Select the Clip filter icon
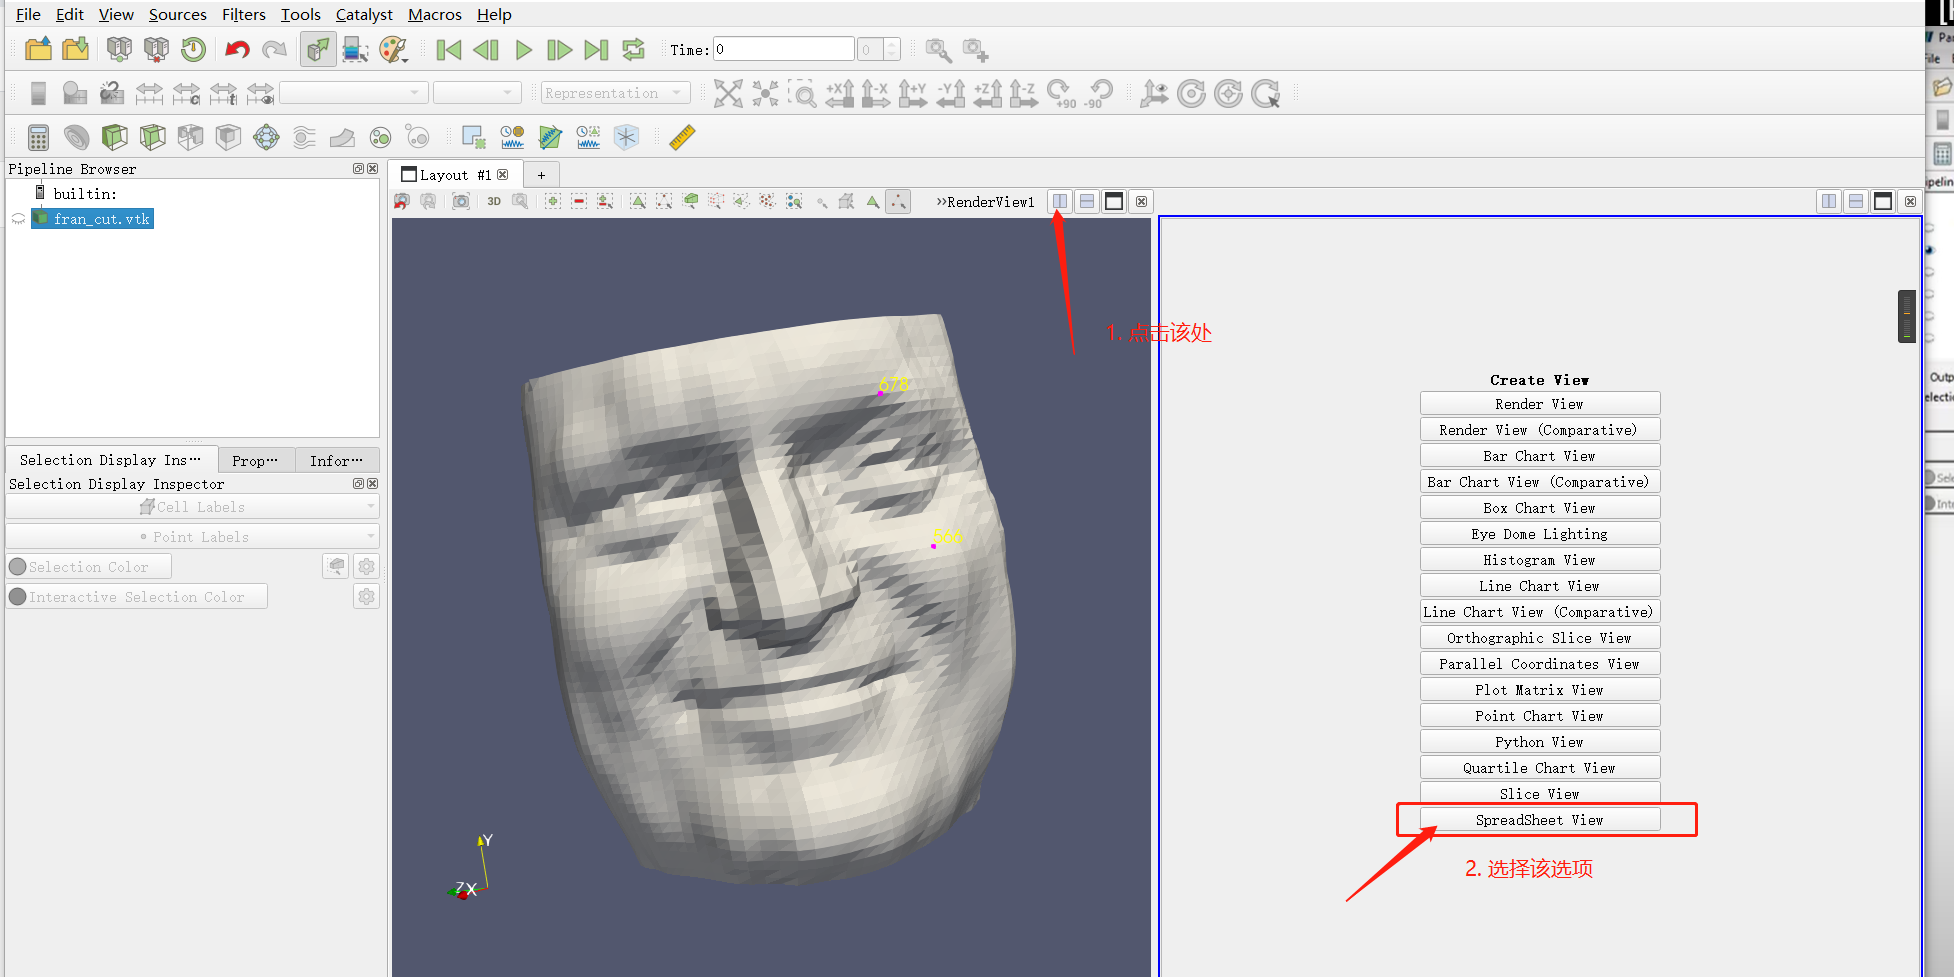The width and height of the screenshot is (1954, 977). pos(115,137)
